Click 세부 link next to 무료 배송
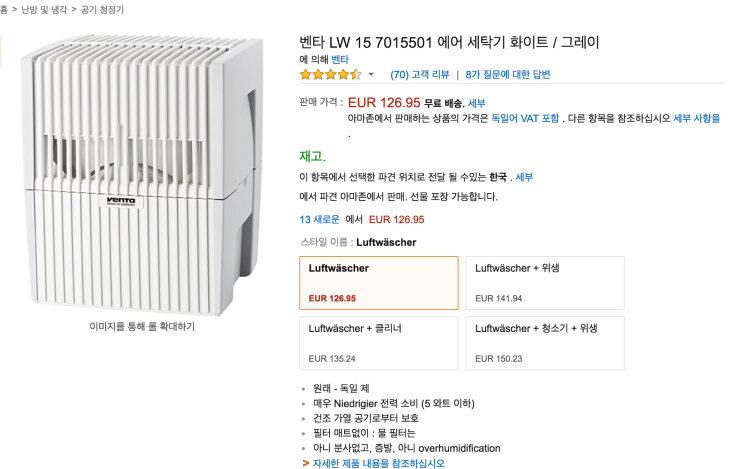Screen dimensions: 743x469 coord(477,103)
